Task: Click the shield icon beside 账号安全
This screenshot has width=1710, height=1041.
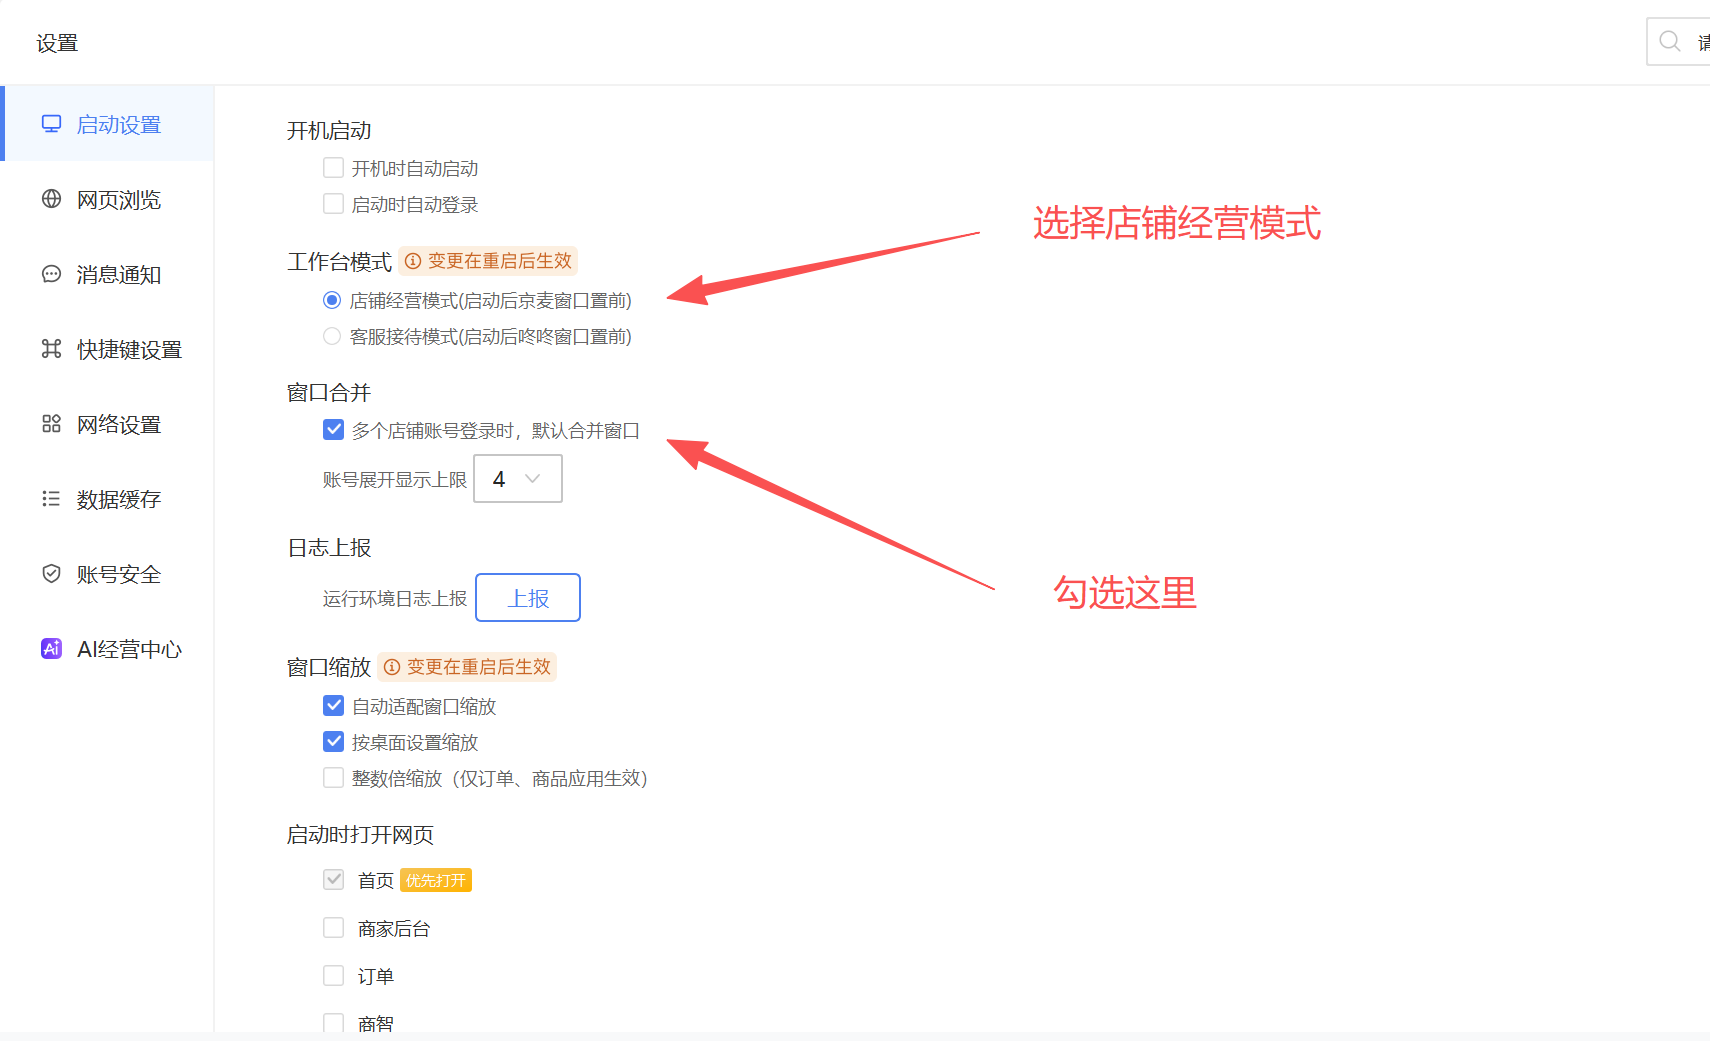Action: (51, 574)
